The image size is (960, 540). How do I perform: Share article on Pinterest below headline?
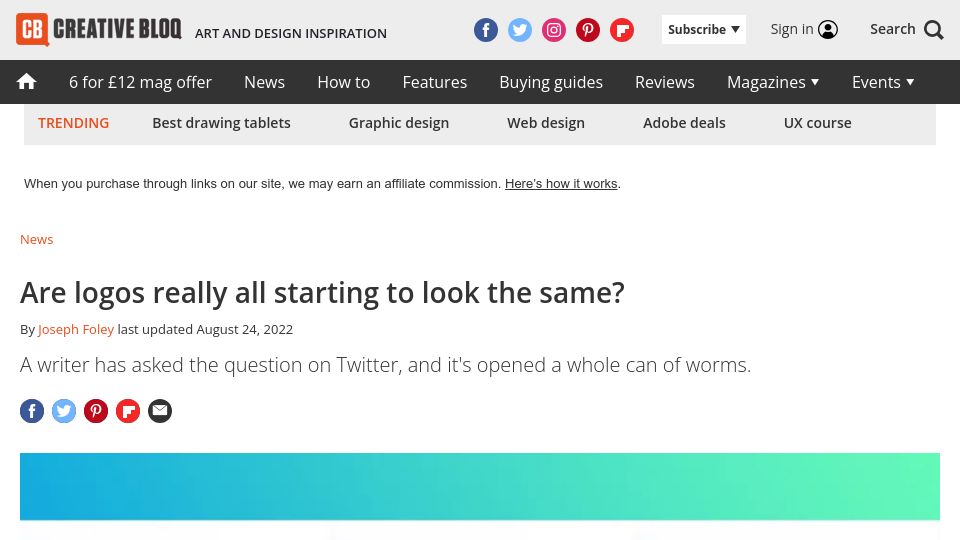pos(96,411)
